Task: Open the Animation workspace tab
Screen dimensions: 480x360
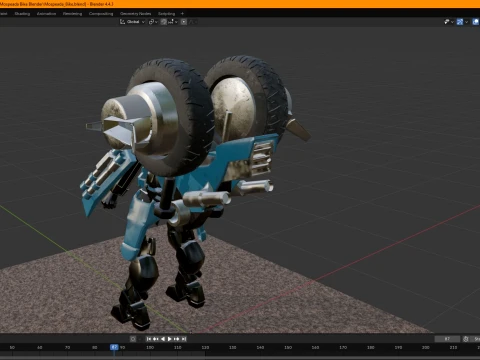Action: pyautogui.click(x=46, y=14)
